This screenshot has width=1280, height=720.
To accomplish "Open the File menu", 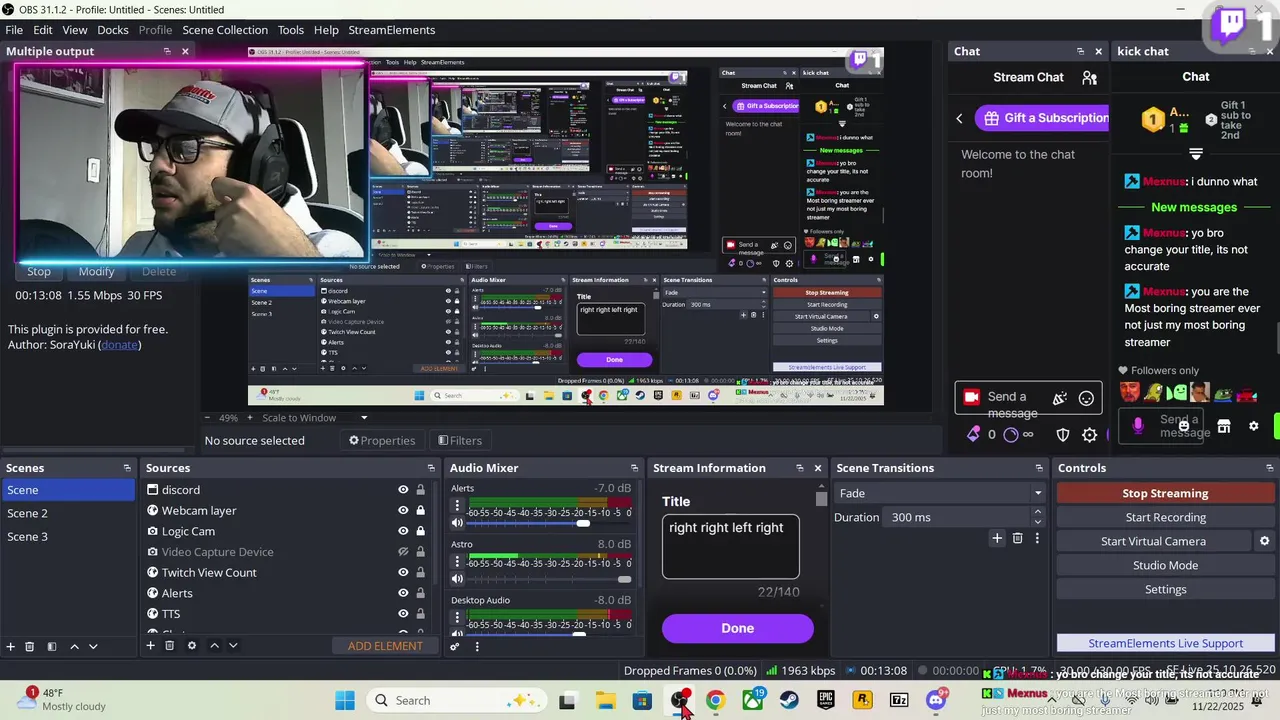I will (x=14, y=30).
